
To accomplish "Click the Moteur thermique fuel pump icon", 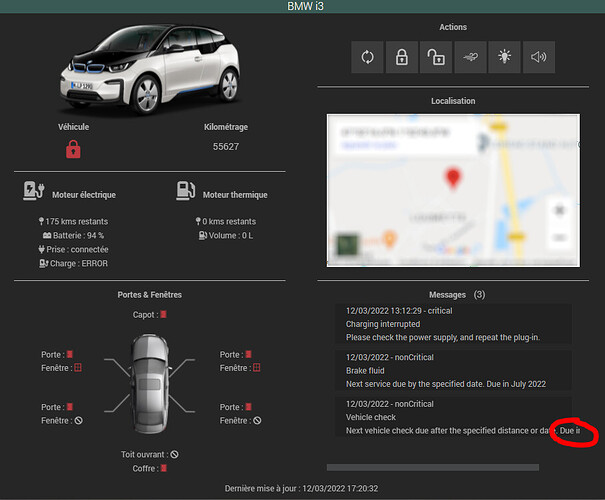I will tap(185, 189).
